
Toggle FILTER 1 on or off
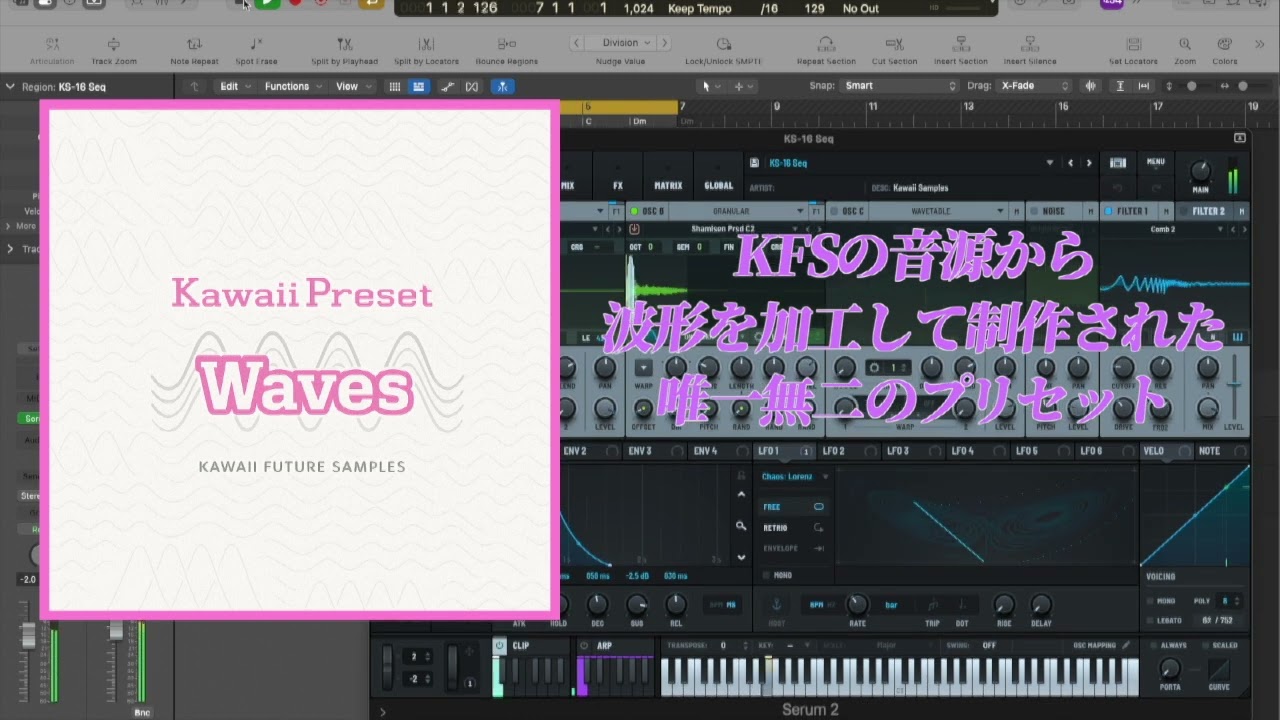point(1108,211)
